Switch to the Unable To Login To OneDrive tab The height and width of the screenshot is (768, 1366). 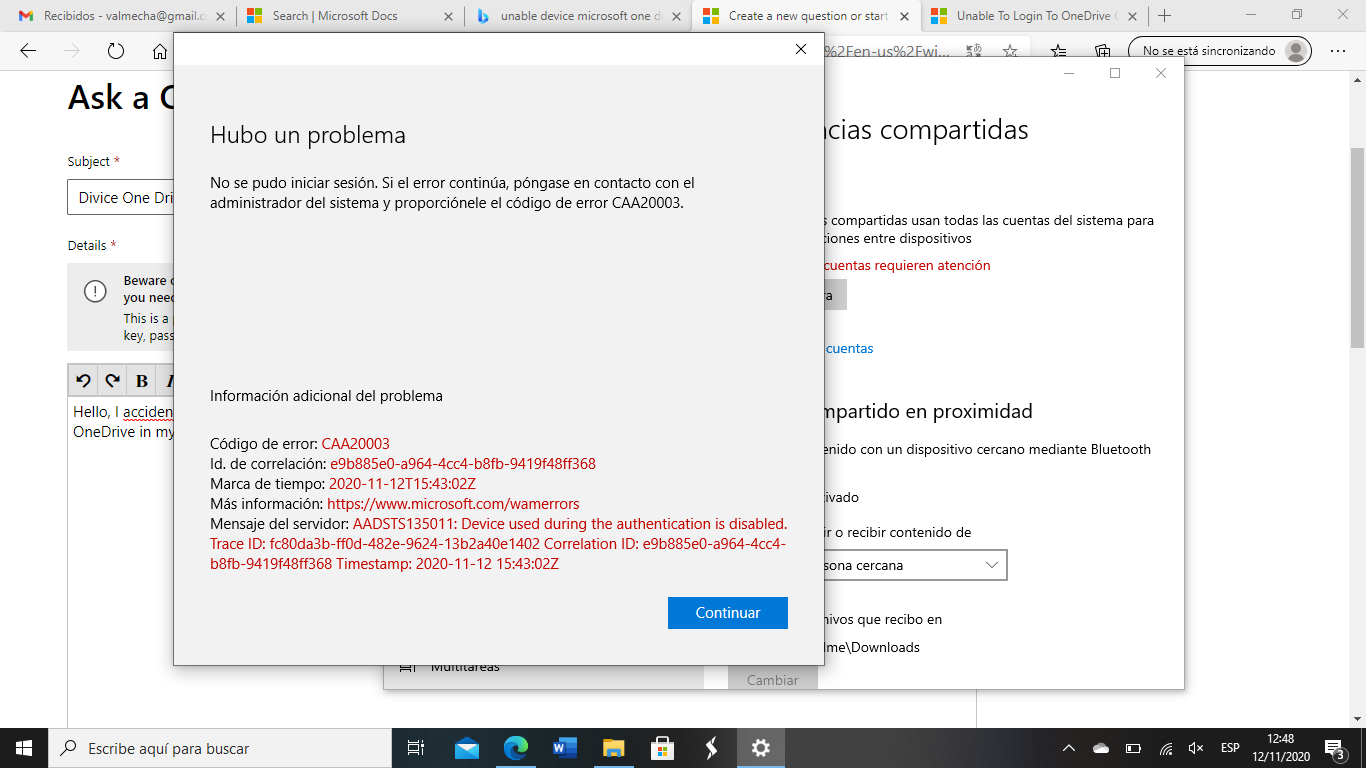tap(1030, 16)
